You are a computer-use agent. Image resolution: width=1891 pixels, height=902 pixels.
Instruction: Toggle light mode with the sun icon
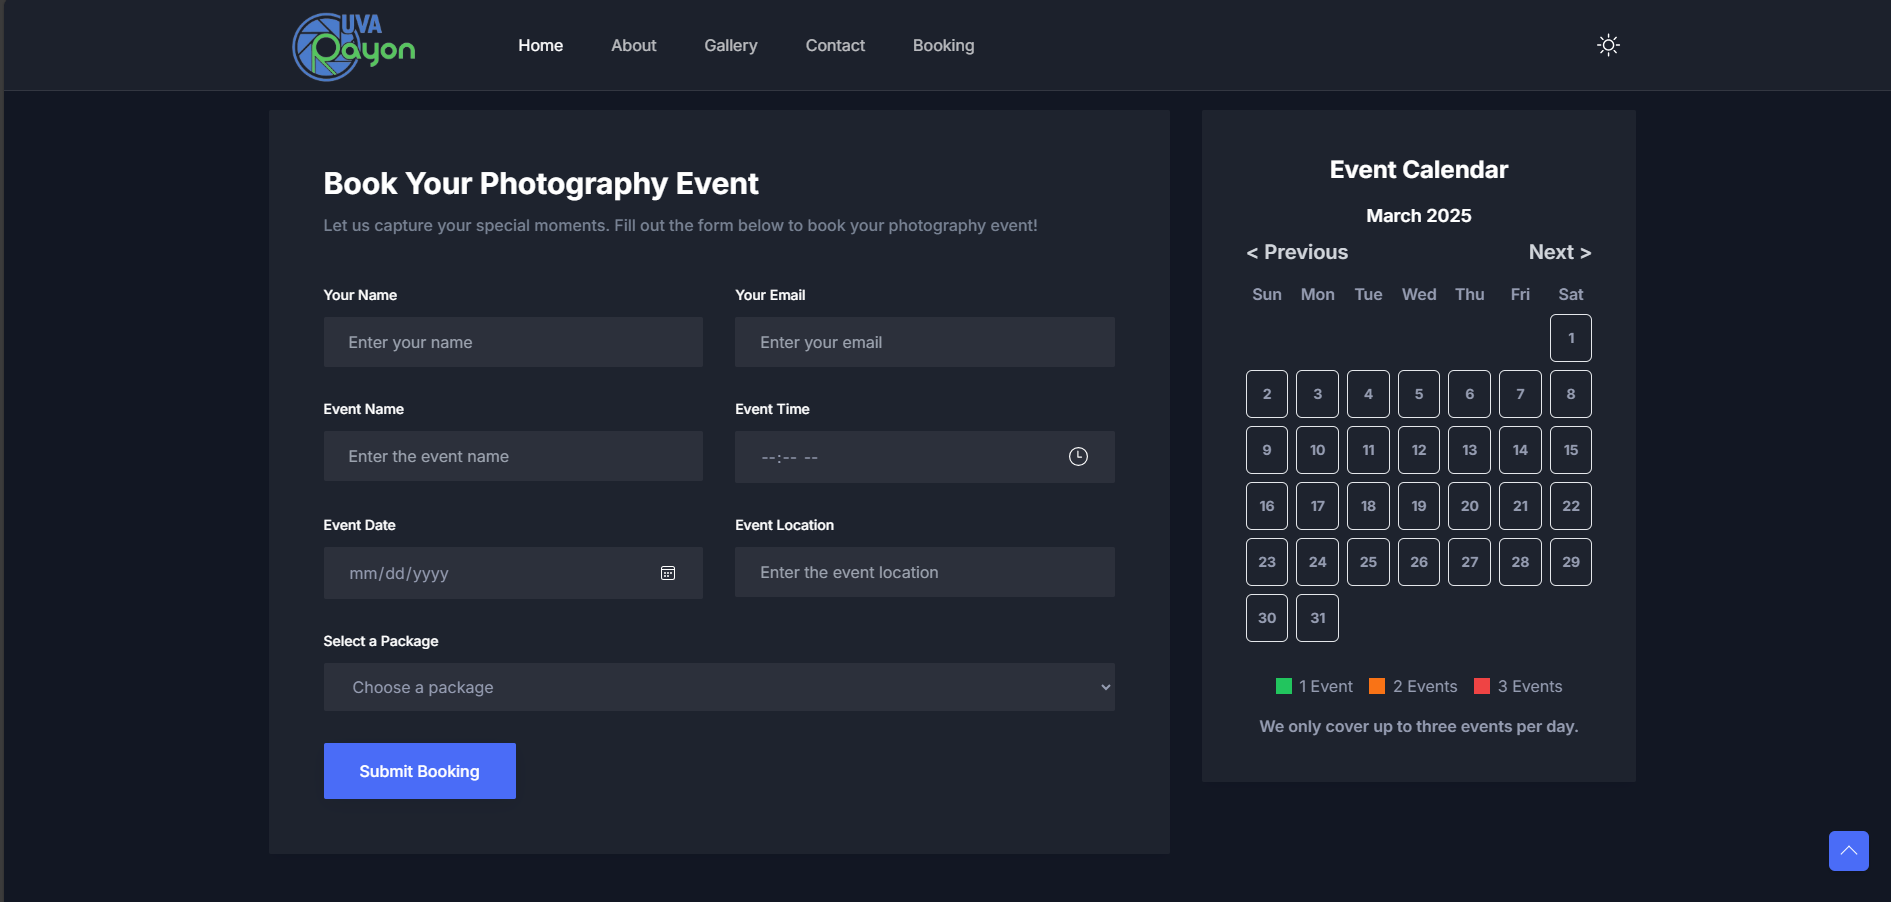pos(1608,45)
